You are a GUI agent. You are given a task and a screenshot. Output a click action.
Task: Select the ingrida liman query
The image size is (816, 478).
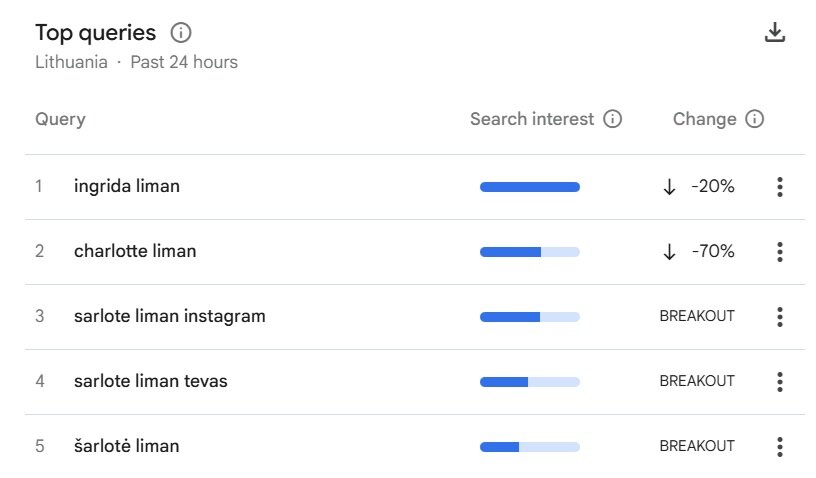126,186
